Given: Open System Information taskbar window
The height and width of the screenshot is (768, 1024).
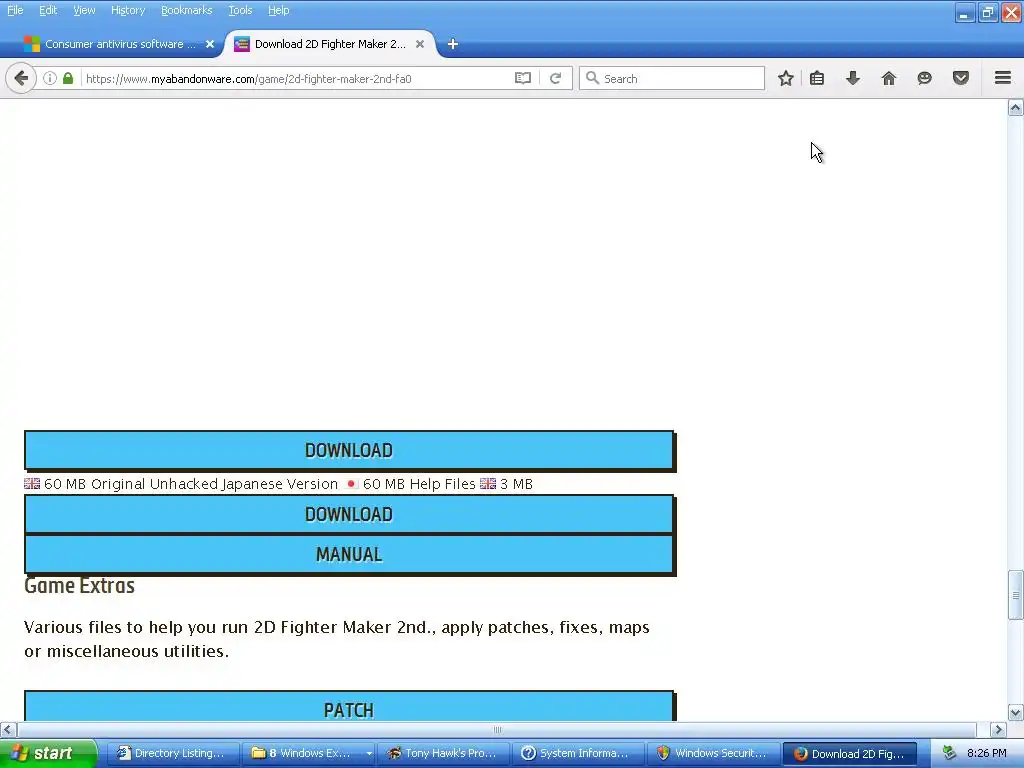Looking at the screenshot, I should tap(579, 753).
